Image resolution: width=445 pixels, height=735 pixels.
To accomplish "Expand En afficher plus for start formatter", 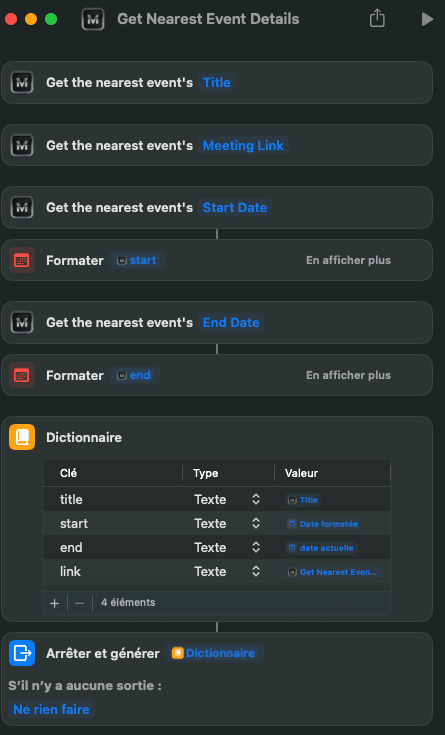I will tap(348, 260).
